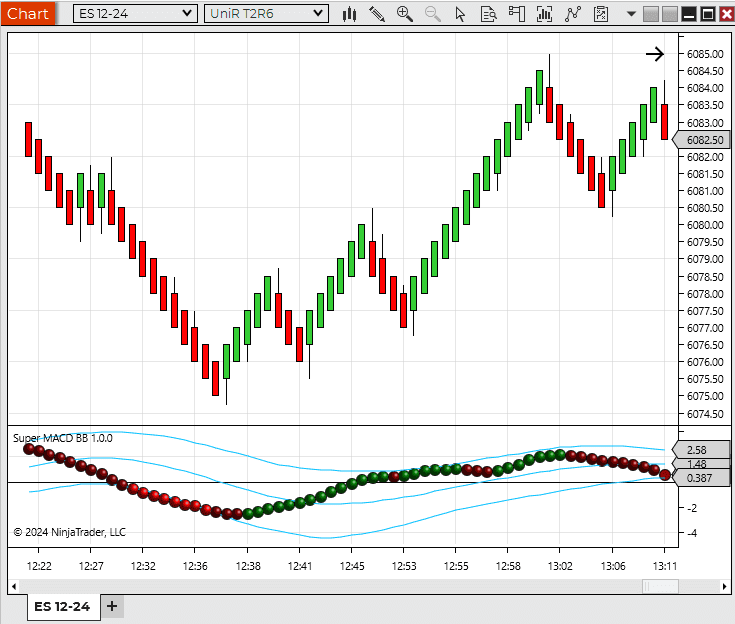Click the zoom out magnifier icon
Image resolution: width=735 pixels, height=624 pixels.
tap(433, 14)
